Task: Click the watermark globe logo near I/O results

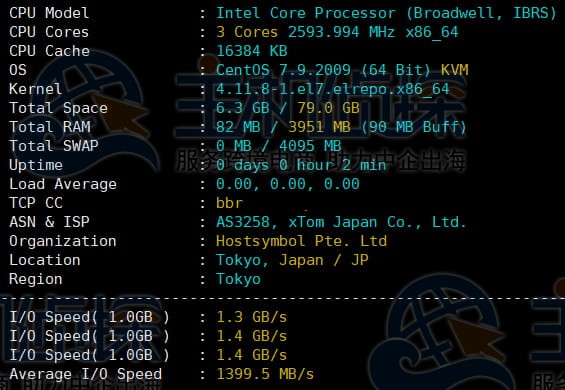Action: point(445,333)
